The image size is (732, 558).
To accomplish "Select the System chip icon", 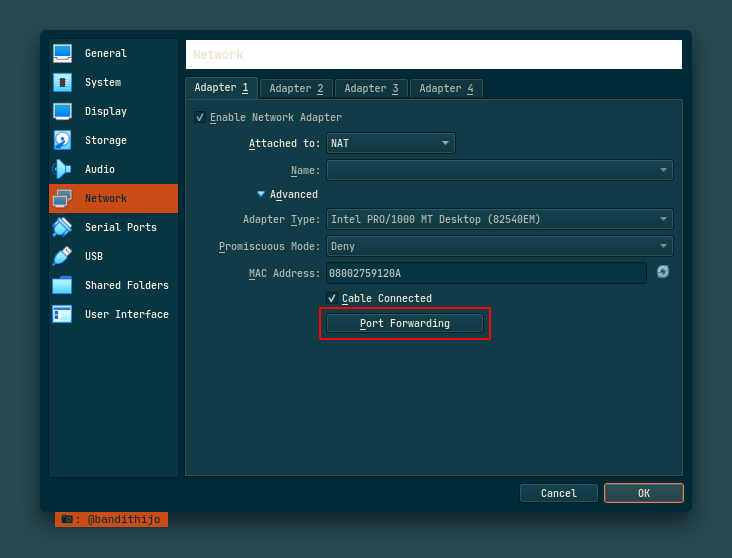I will coord(62,82).
